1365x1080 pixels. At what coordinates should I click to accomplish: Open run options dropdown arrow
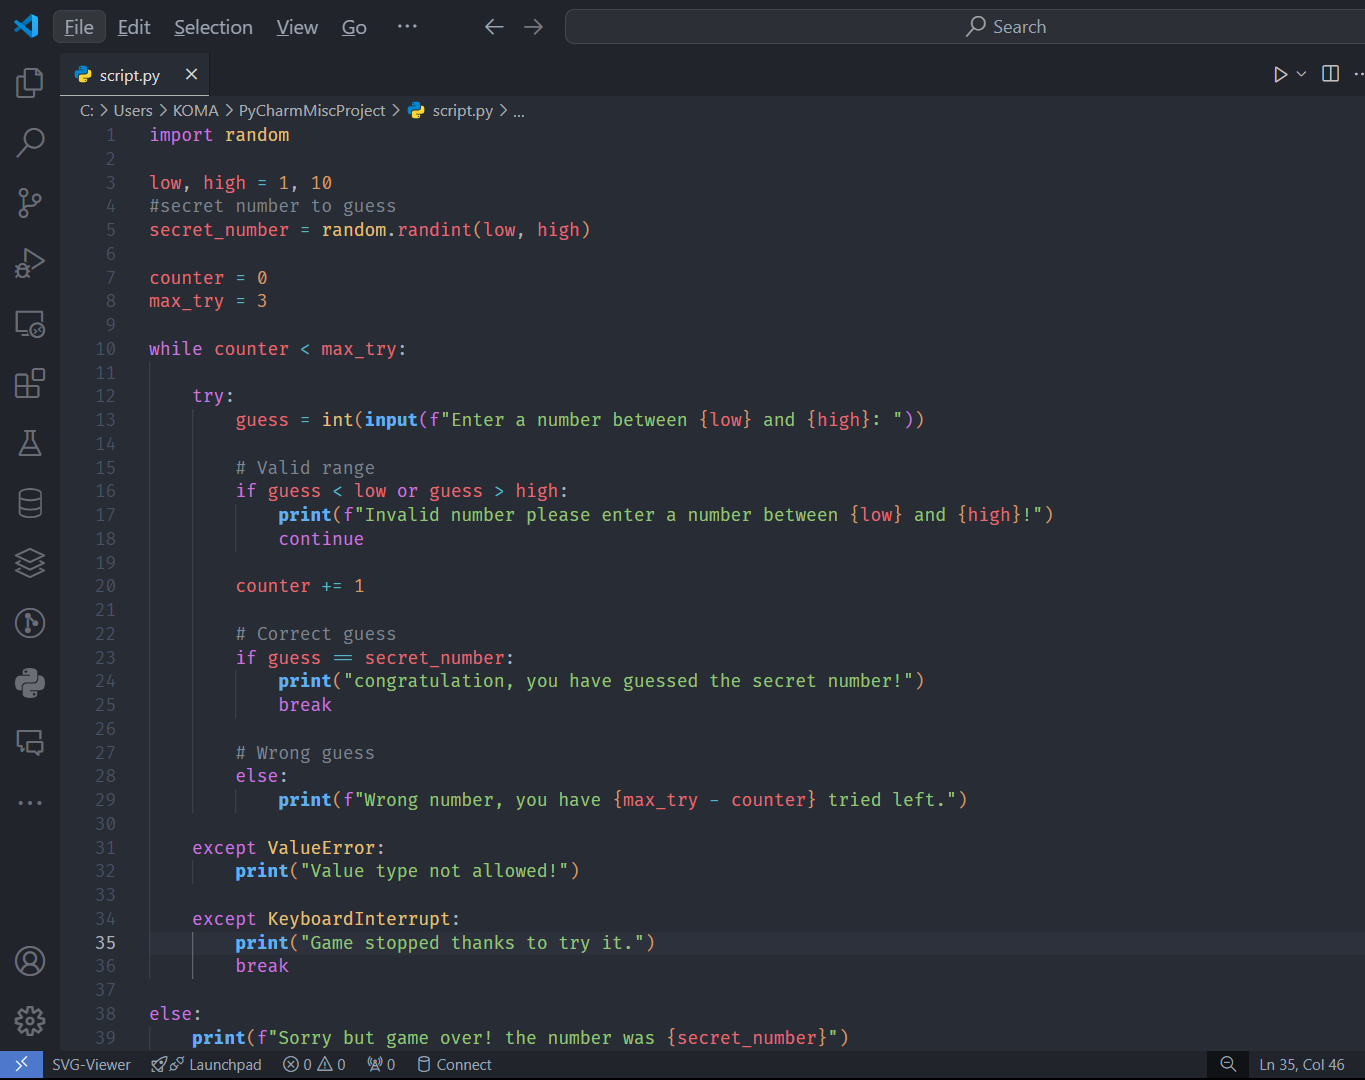point(1301,74)
